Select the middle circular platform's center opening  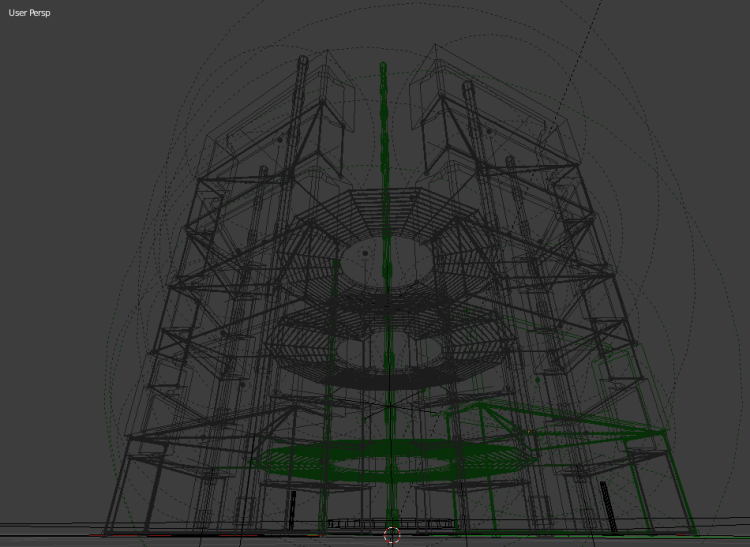(x=385, y=351)
